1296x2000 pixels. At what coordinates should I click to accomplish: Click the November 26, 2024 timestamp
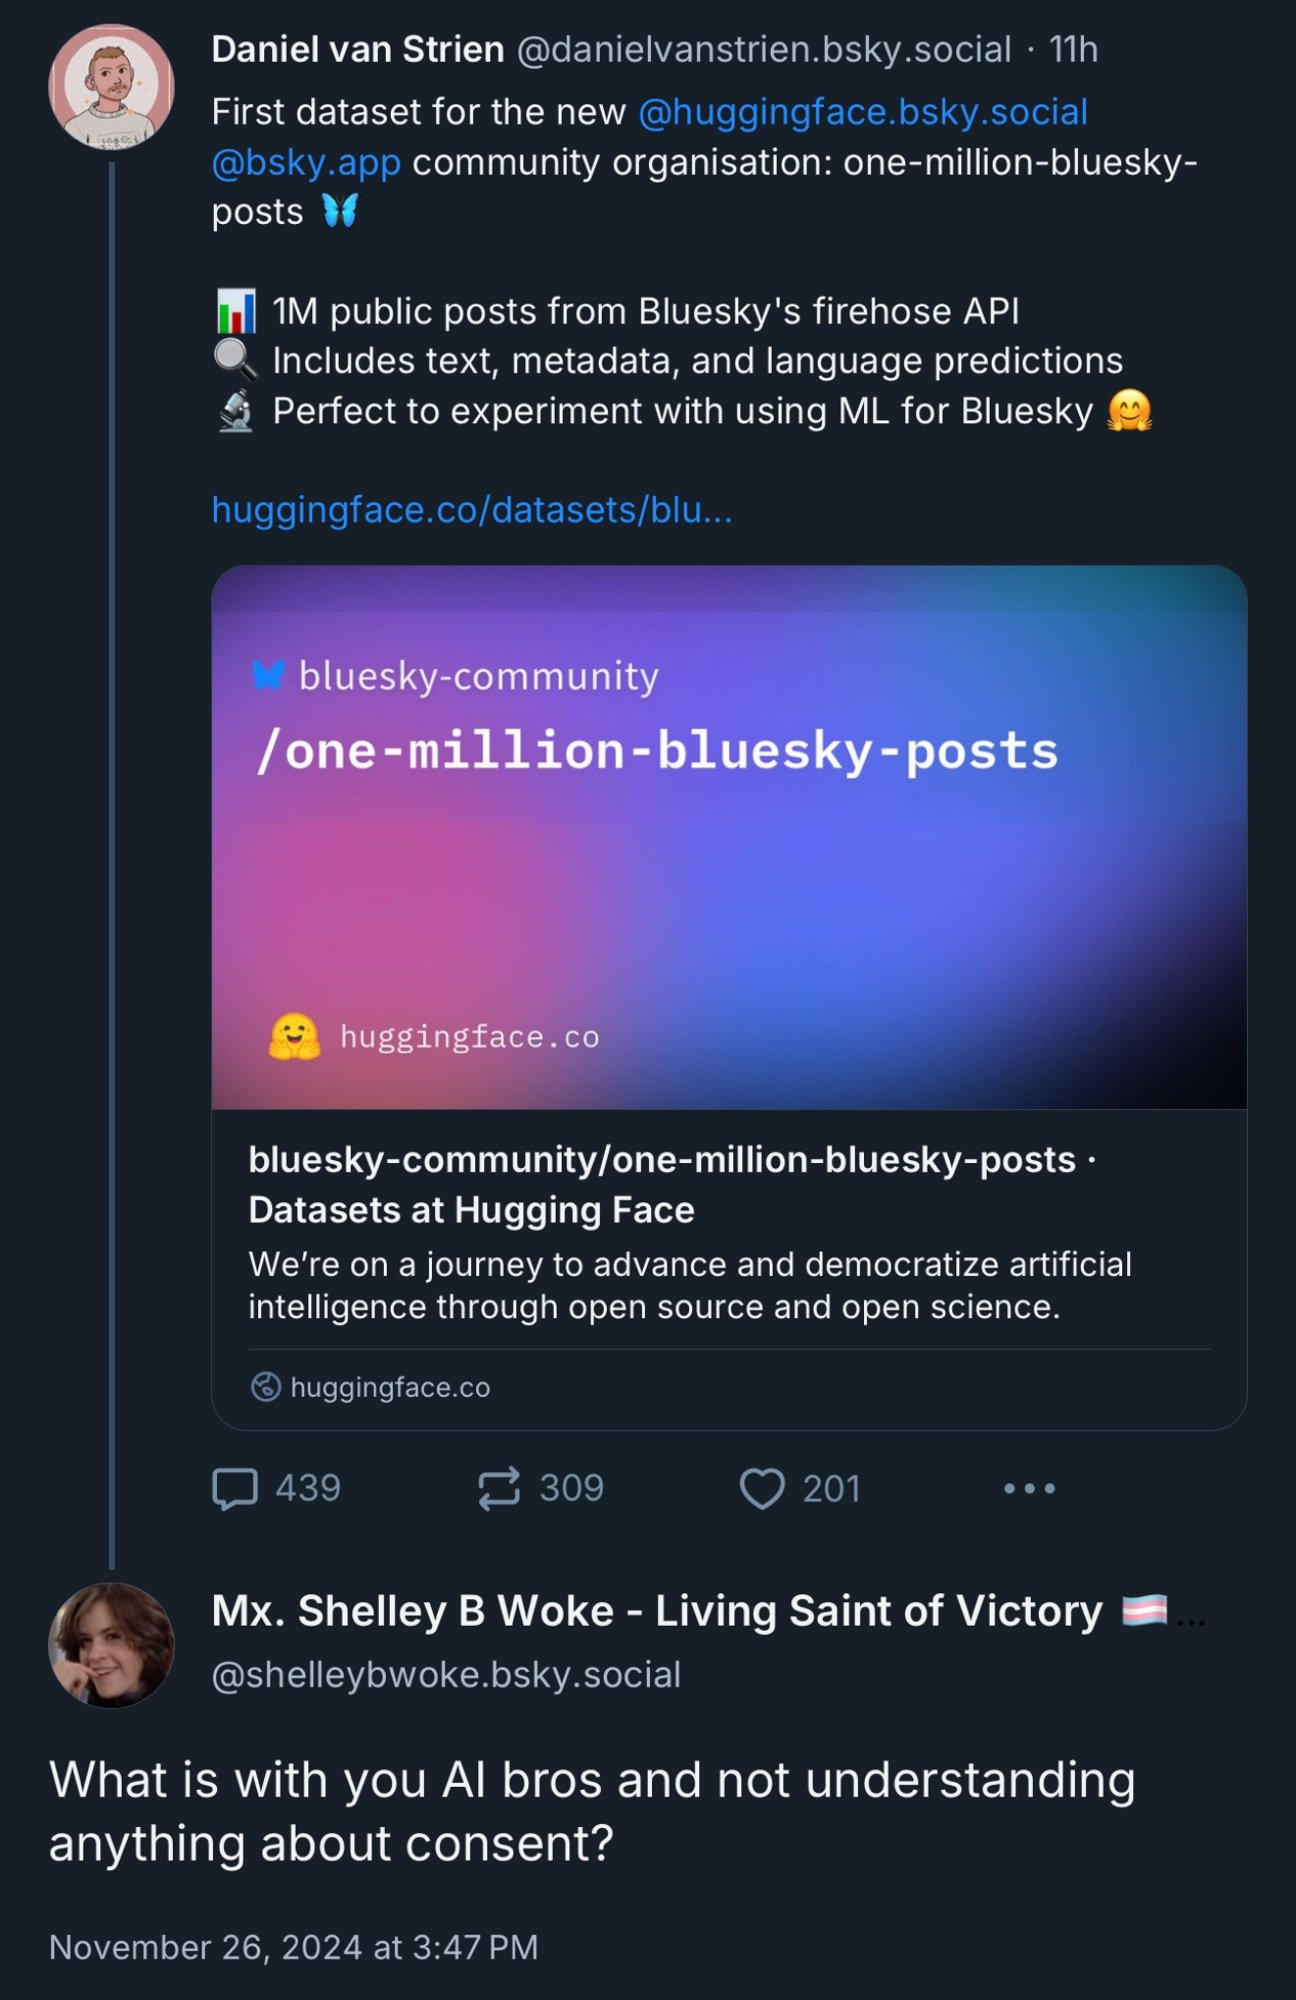click(x=294, y=1947)
